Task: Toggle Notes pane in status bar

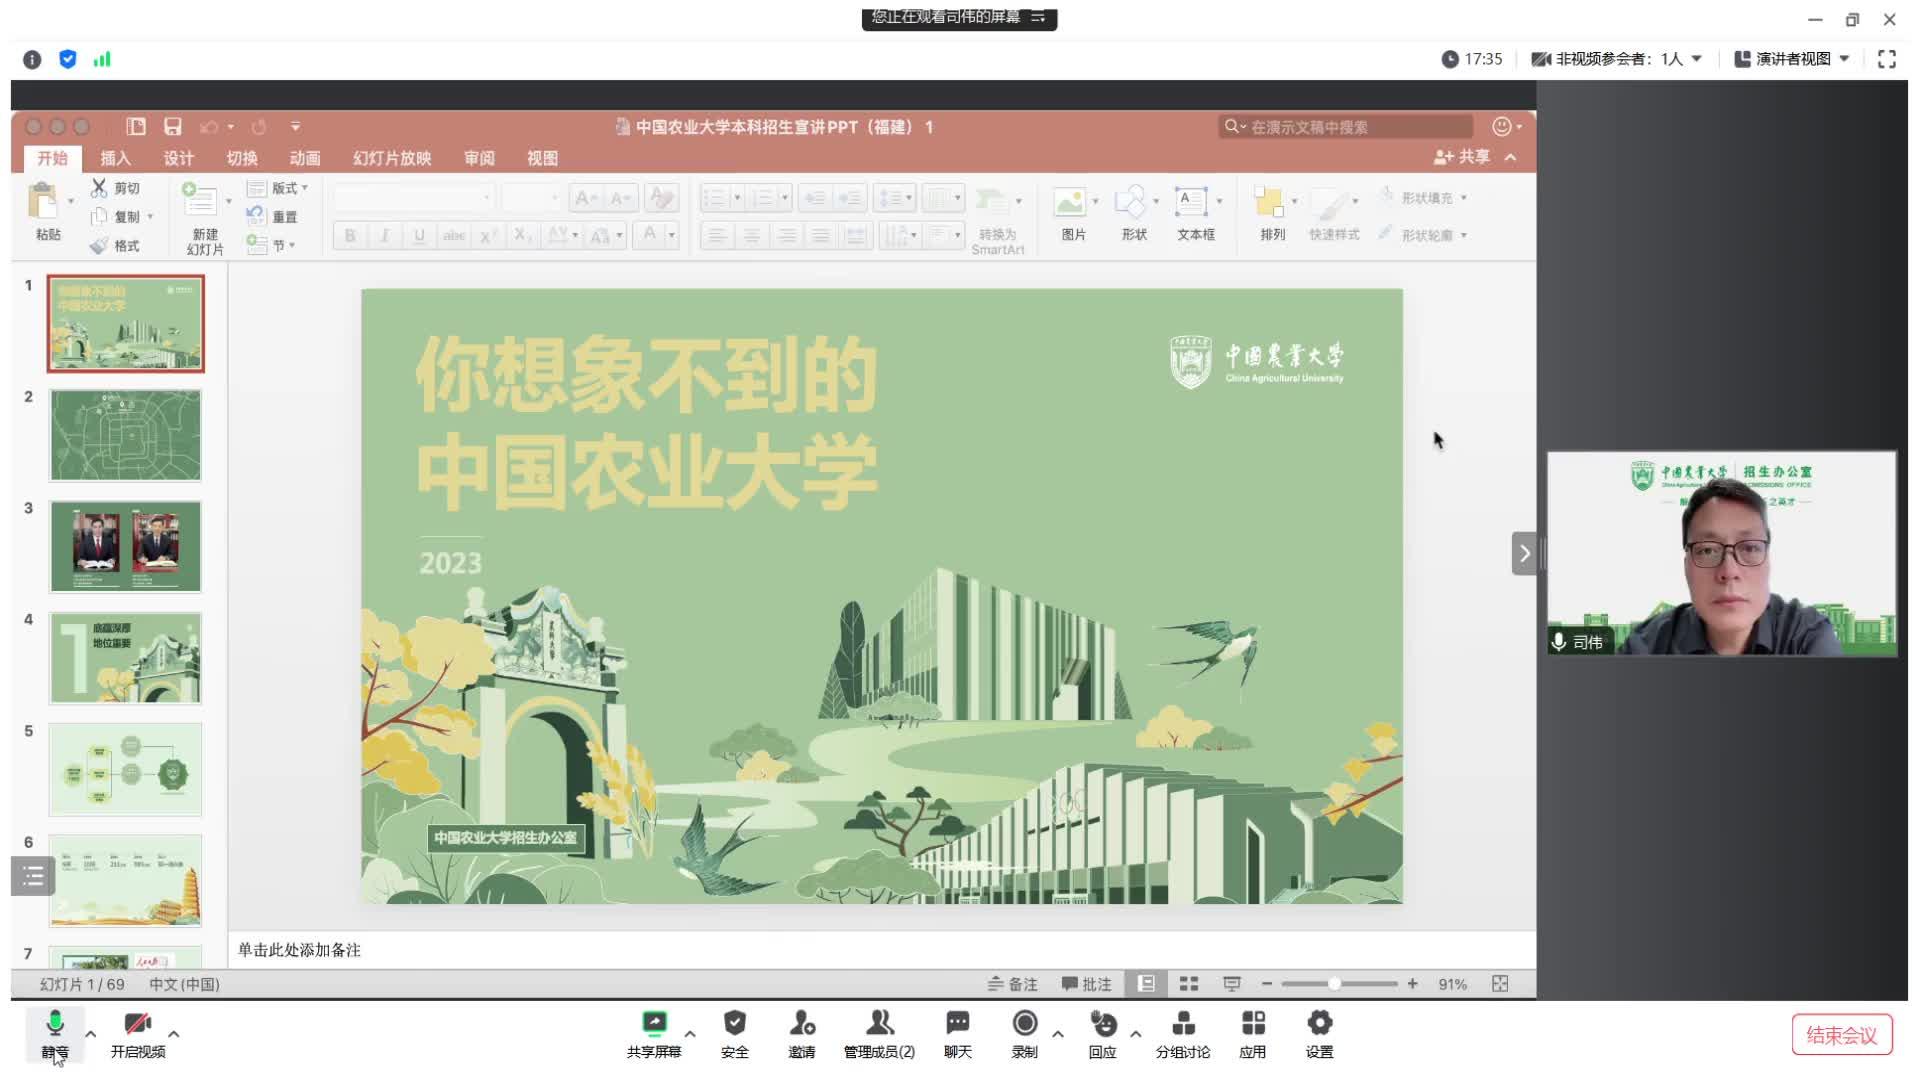Action: 1012,984
